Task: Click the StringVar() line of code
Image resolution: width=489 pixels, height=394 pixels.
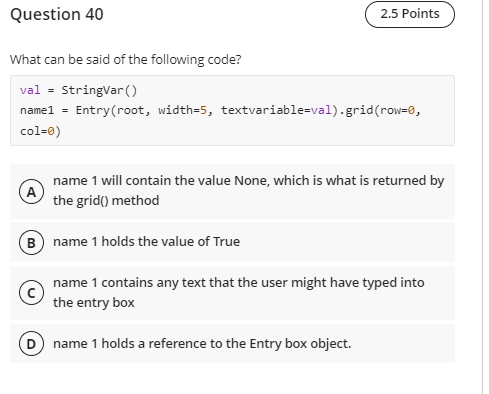Action: tap(78, 90)
